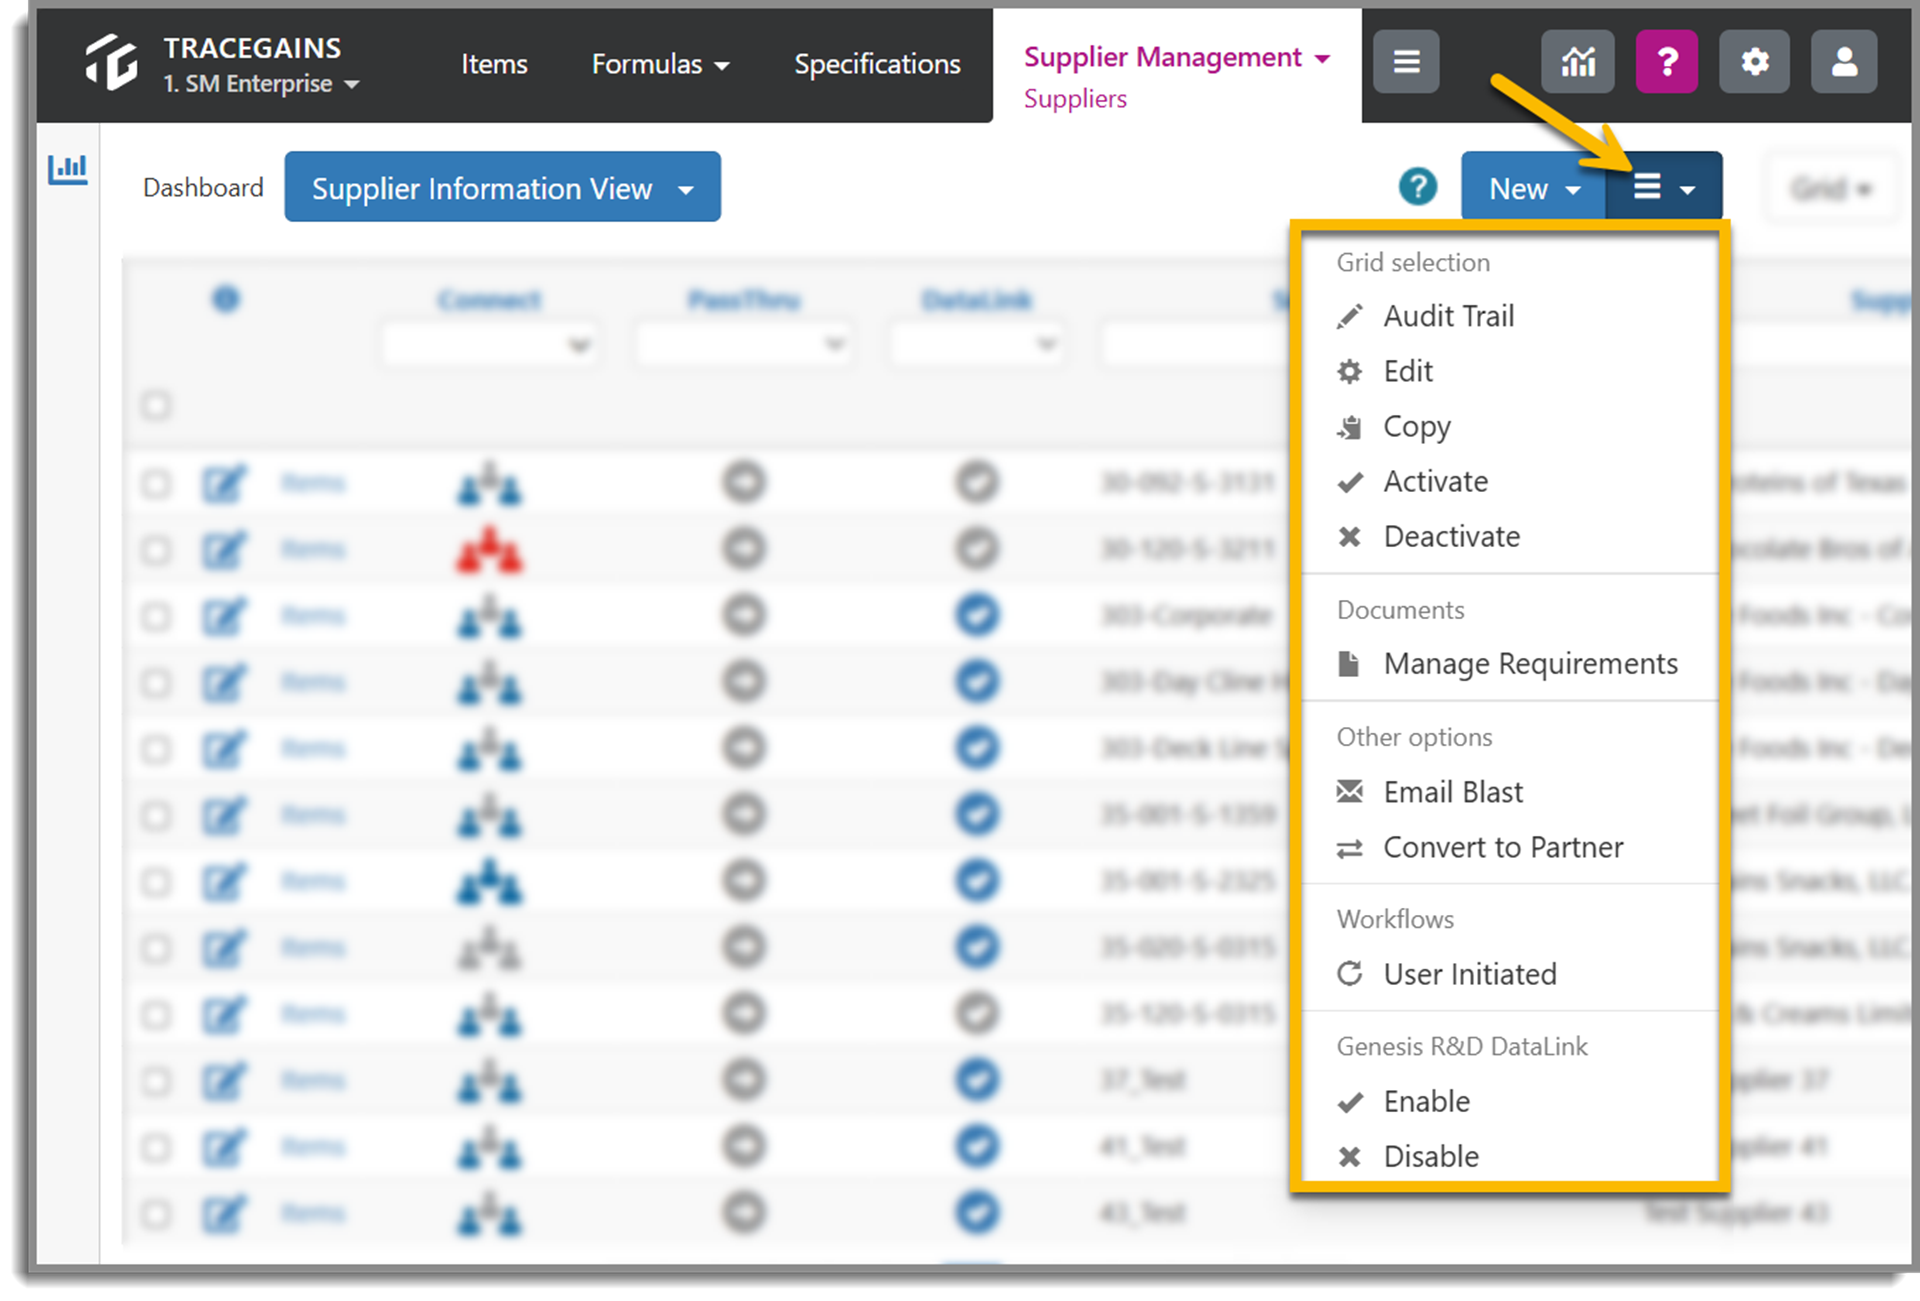Check the second supplier row checkbox

[156, 550]
